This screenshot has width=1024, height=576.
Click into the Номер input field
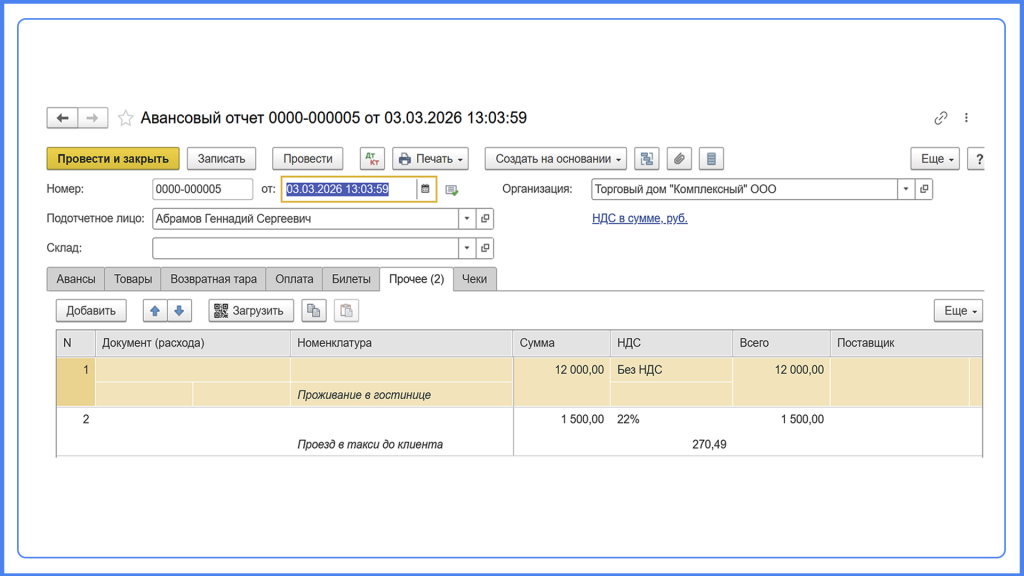(x=202, y=189)
